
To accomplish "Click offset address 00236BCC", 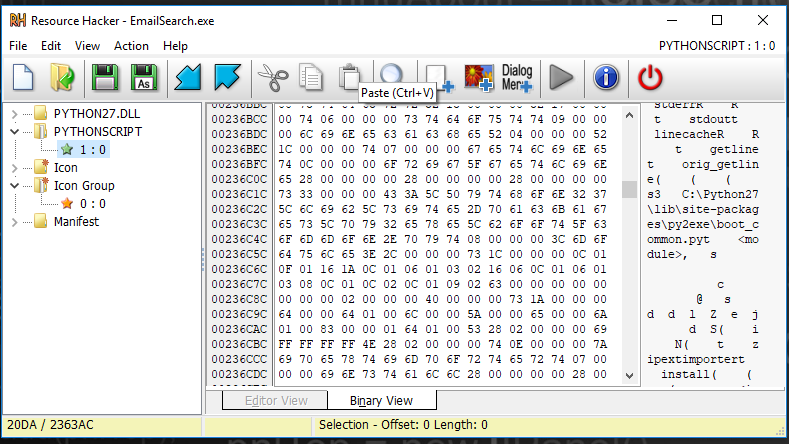I will pos(239,119).
